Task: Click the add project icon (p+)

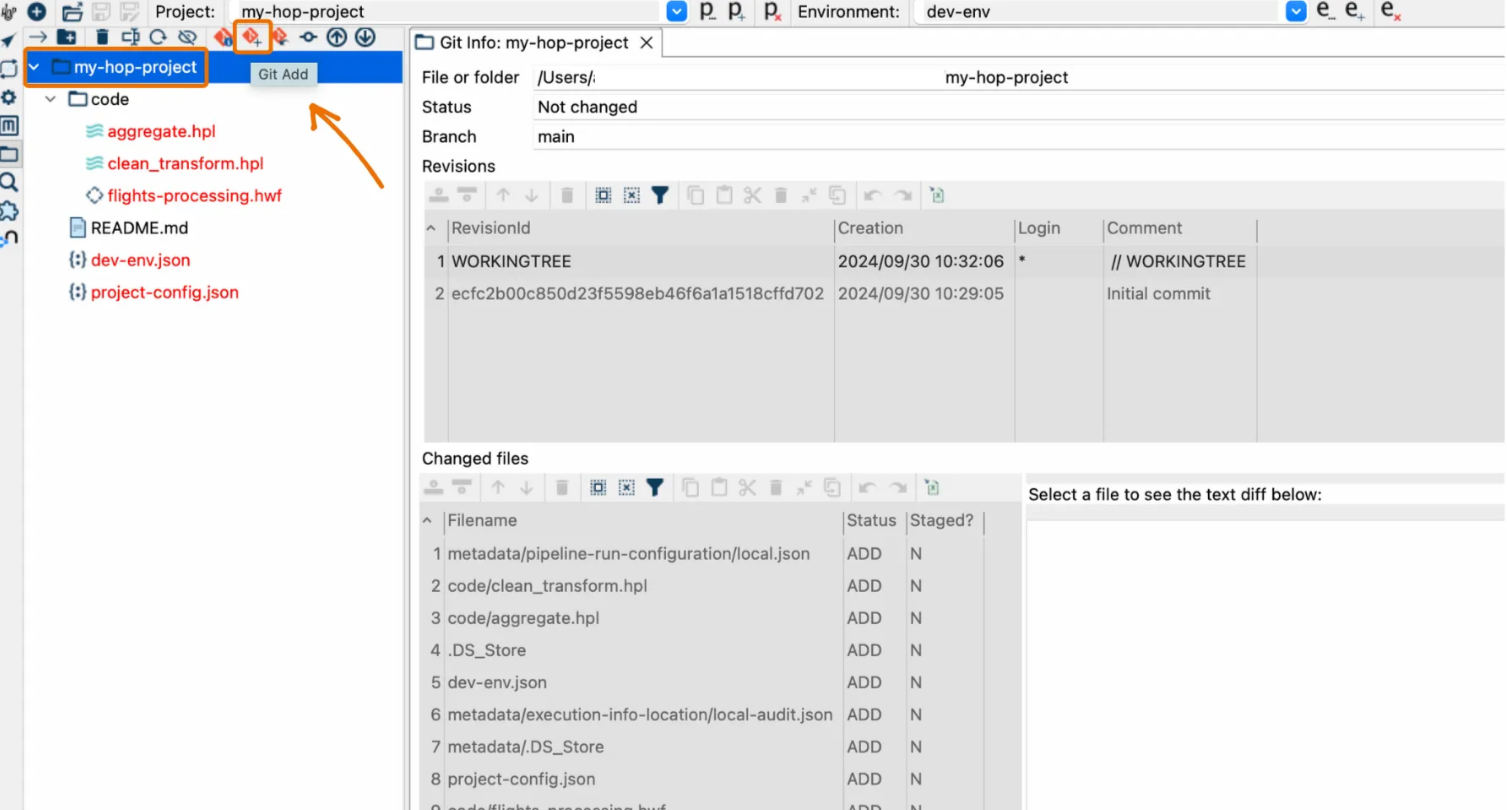Action: click(x=738, y=12)
